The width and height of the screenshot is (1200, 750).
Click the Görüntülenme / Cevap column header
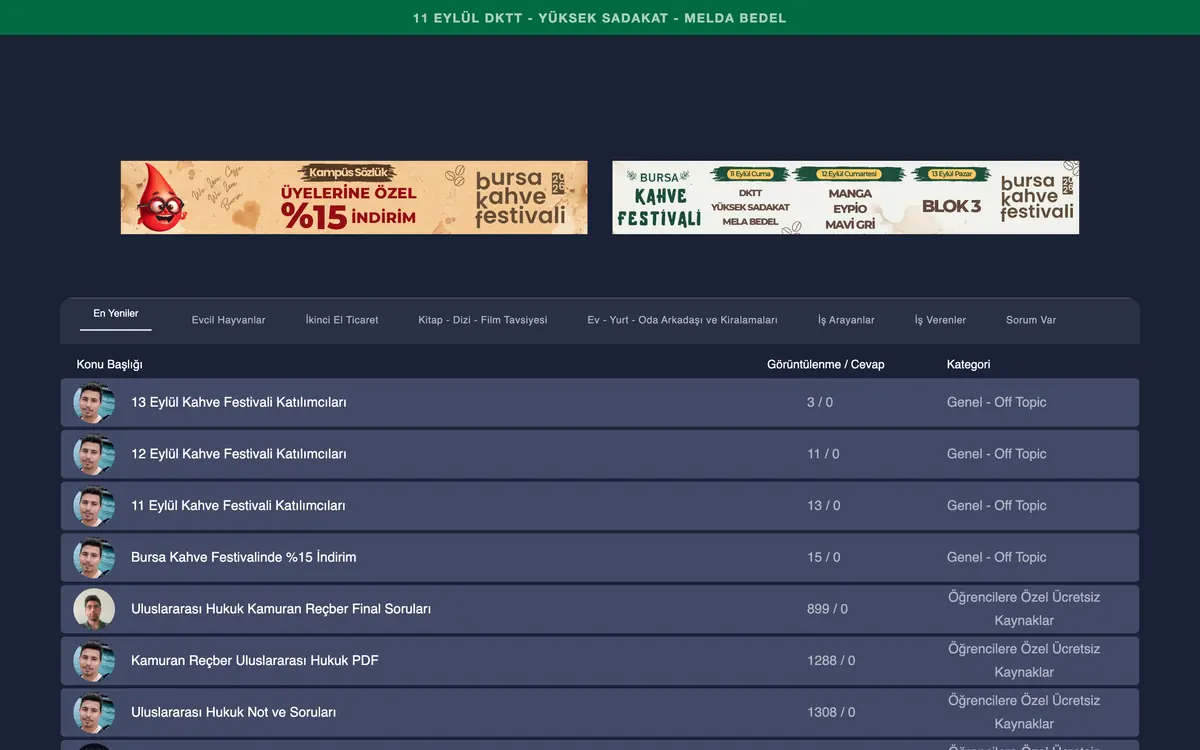826,364
